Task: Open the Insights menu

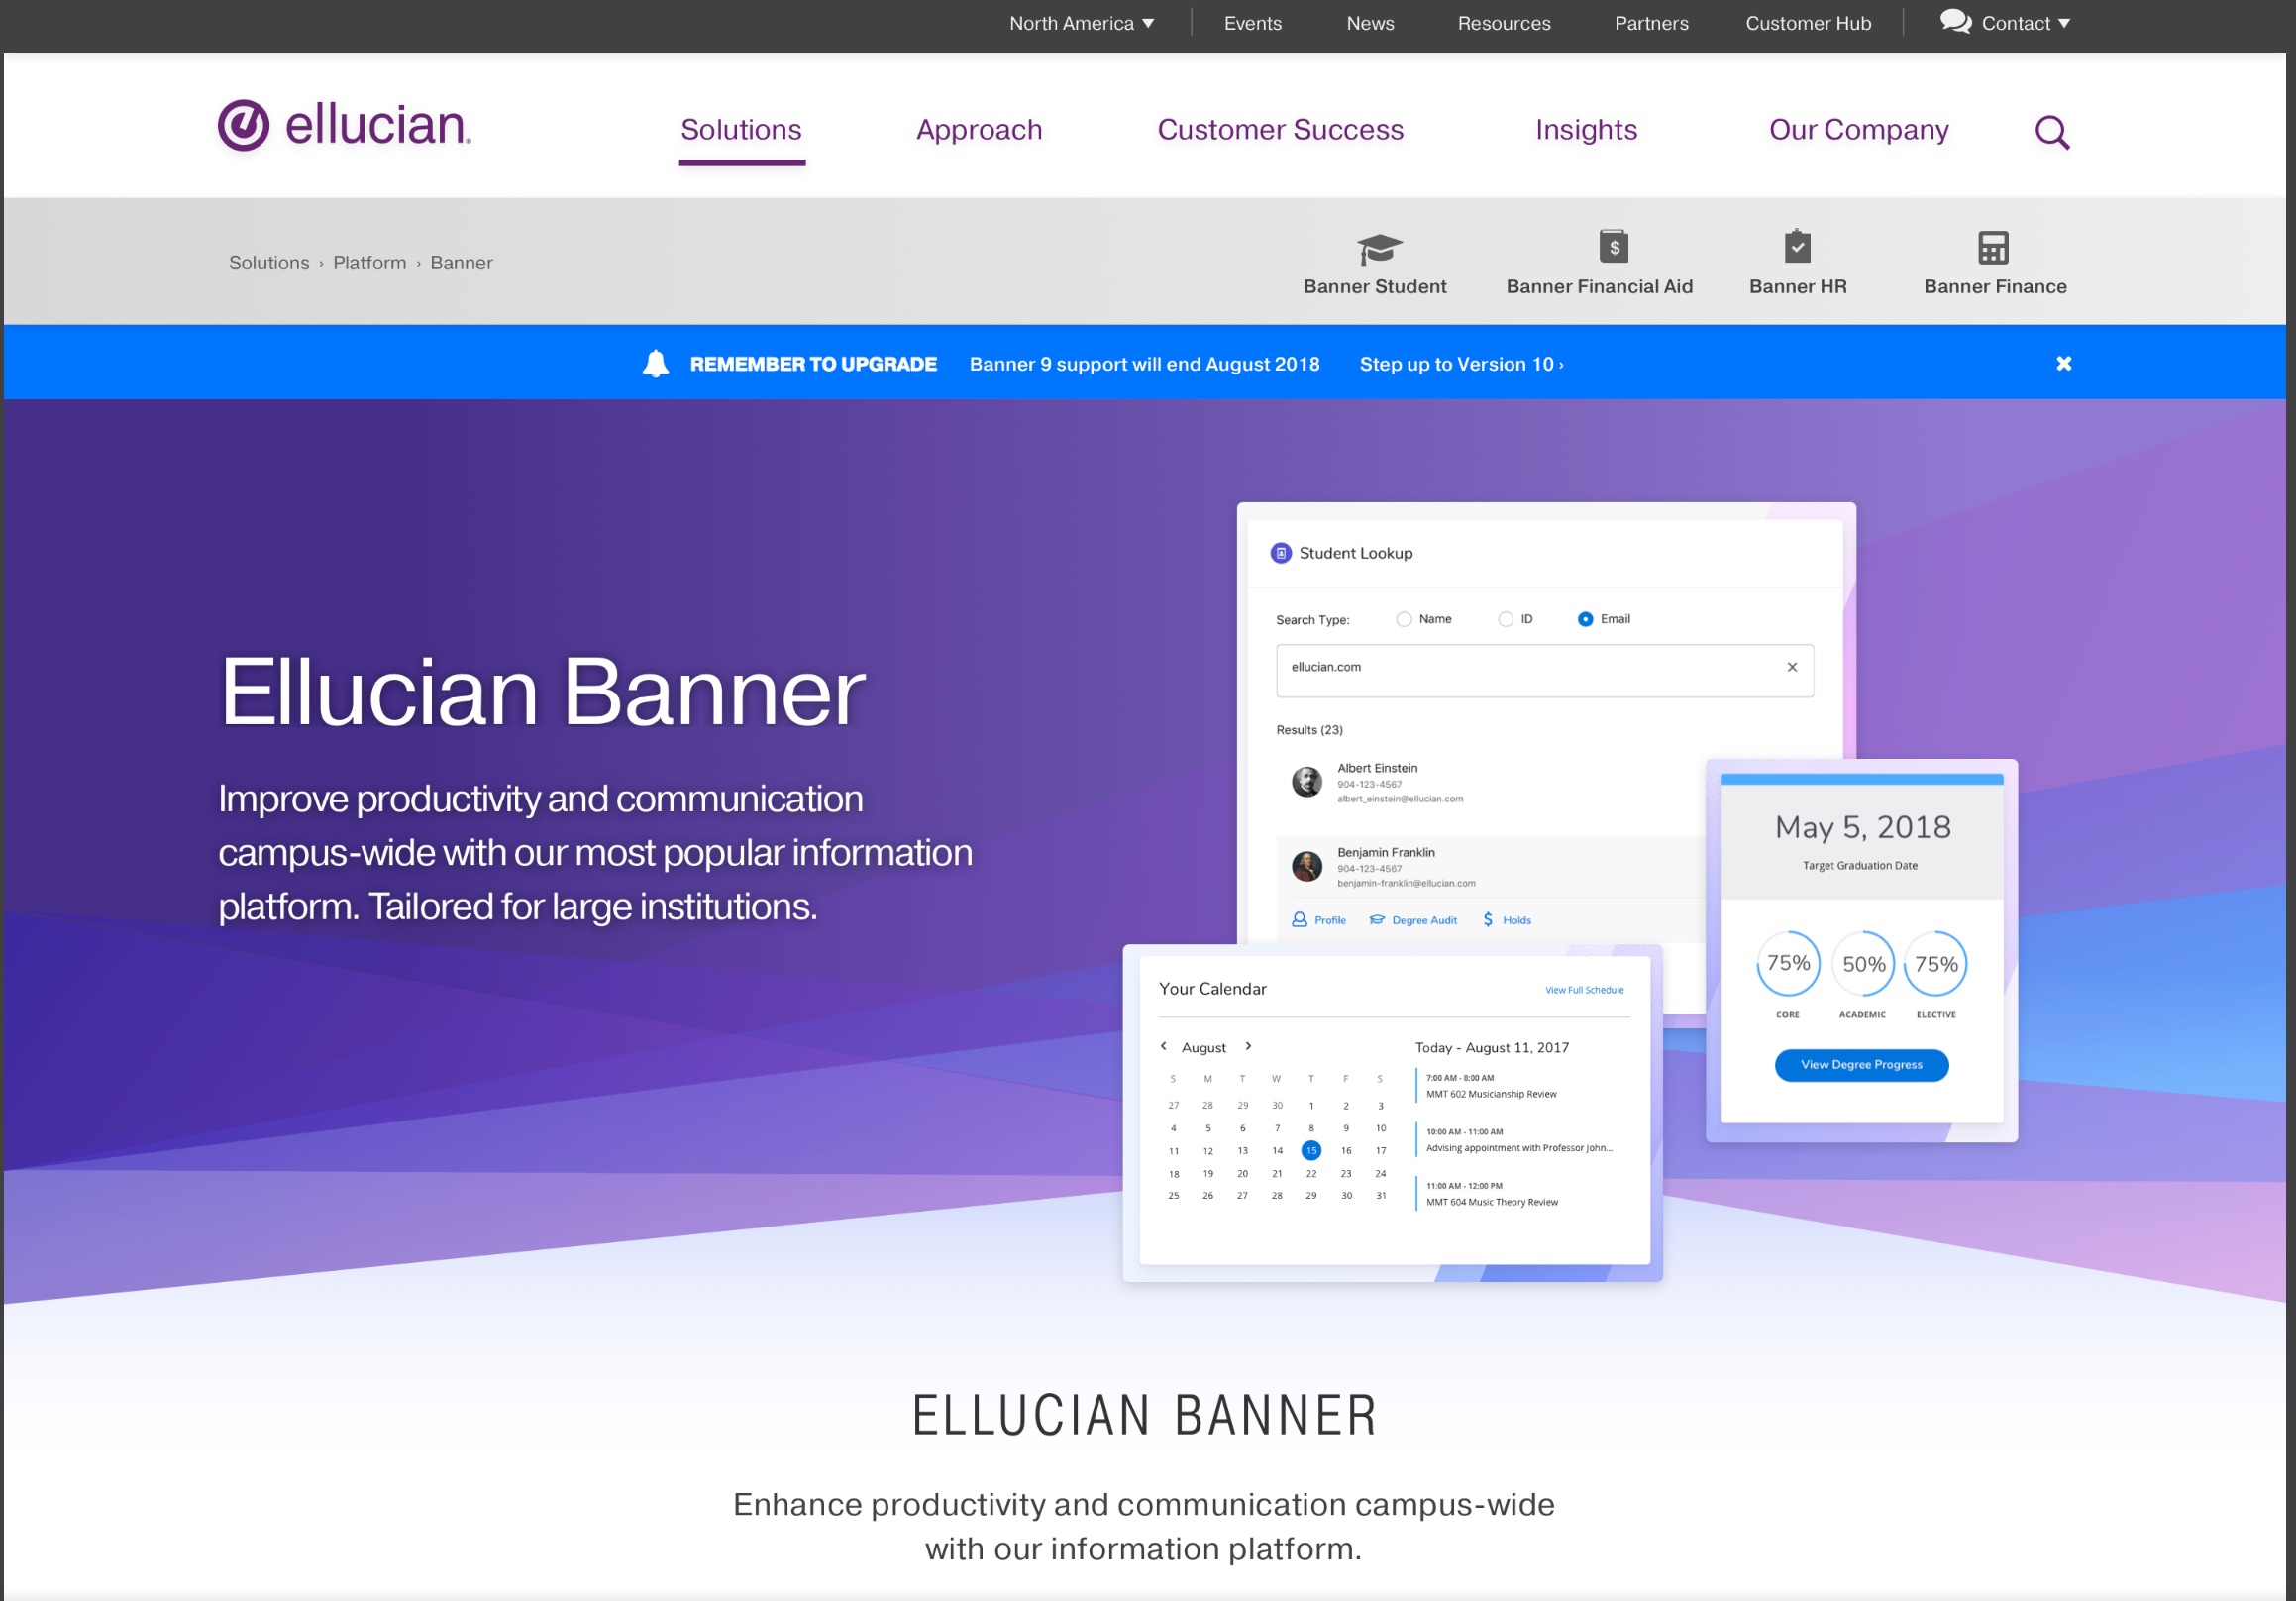Action: (1586, 130)
